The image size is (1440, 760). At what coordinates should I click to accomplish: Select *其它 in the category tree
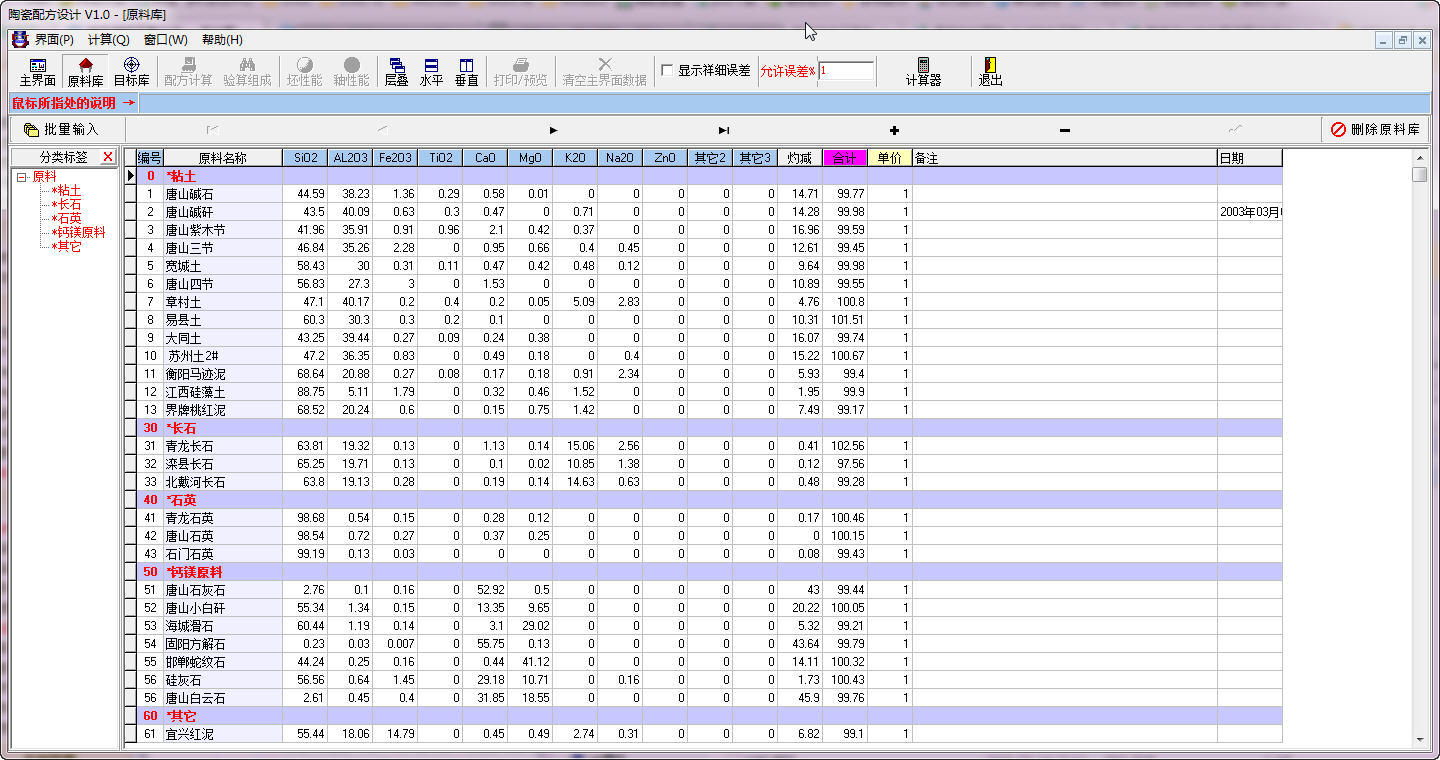[x=66, y=246]
